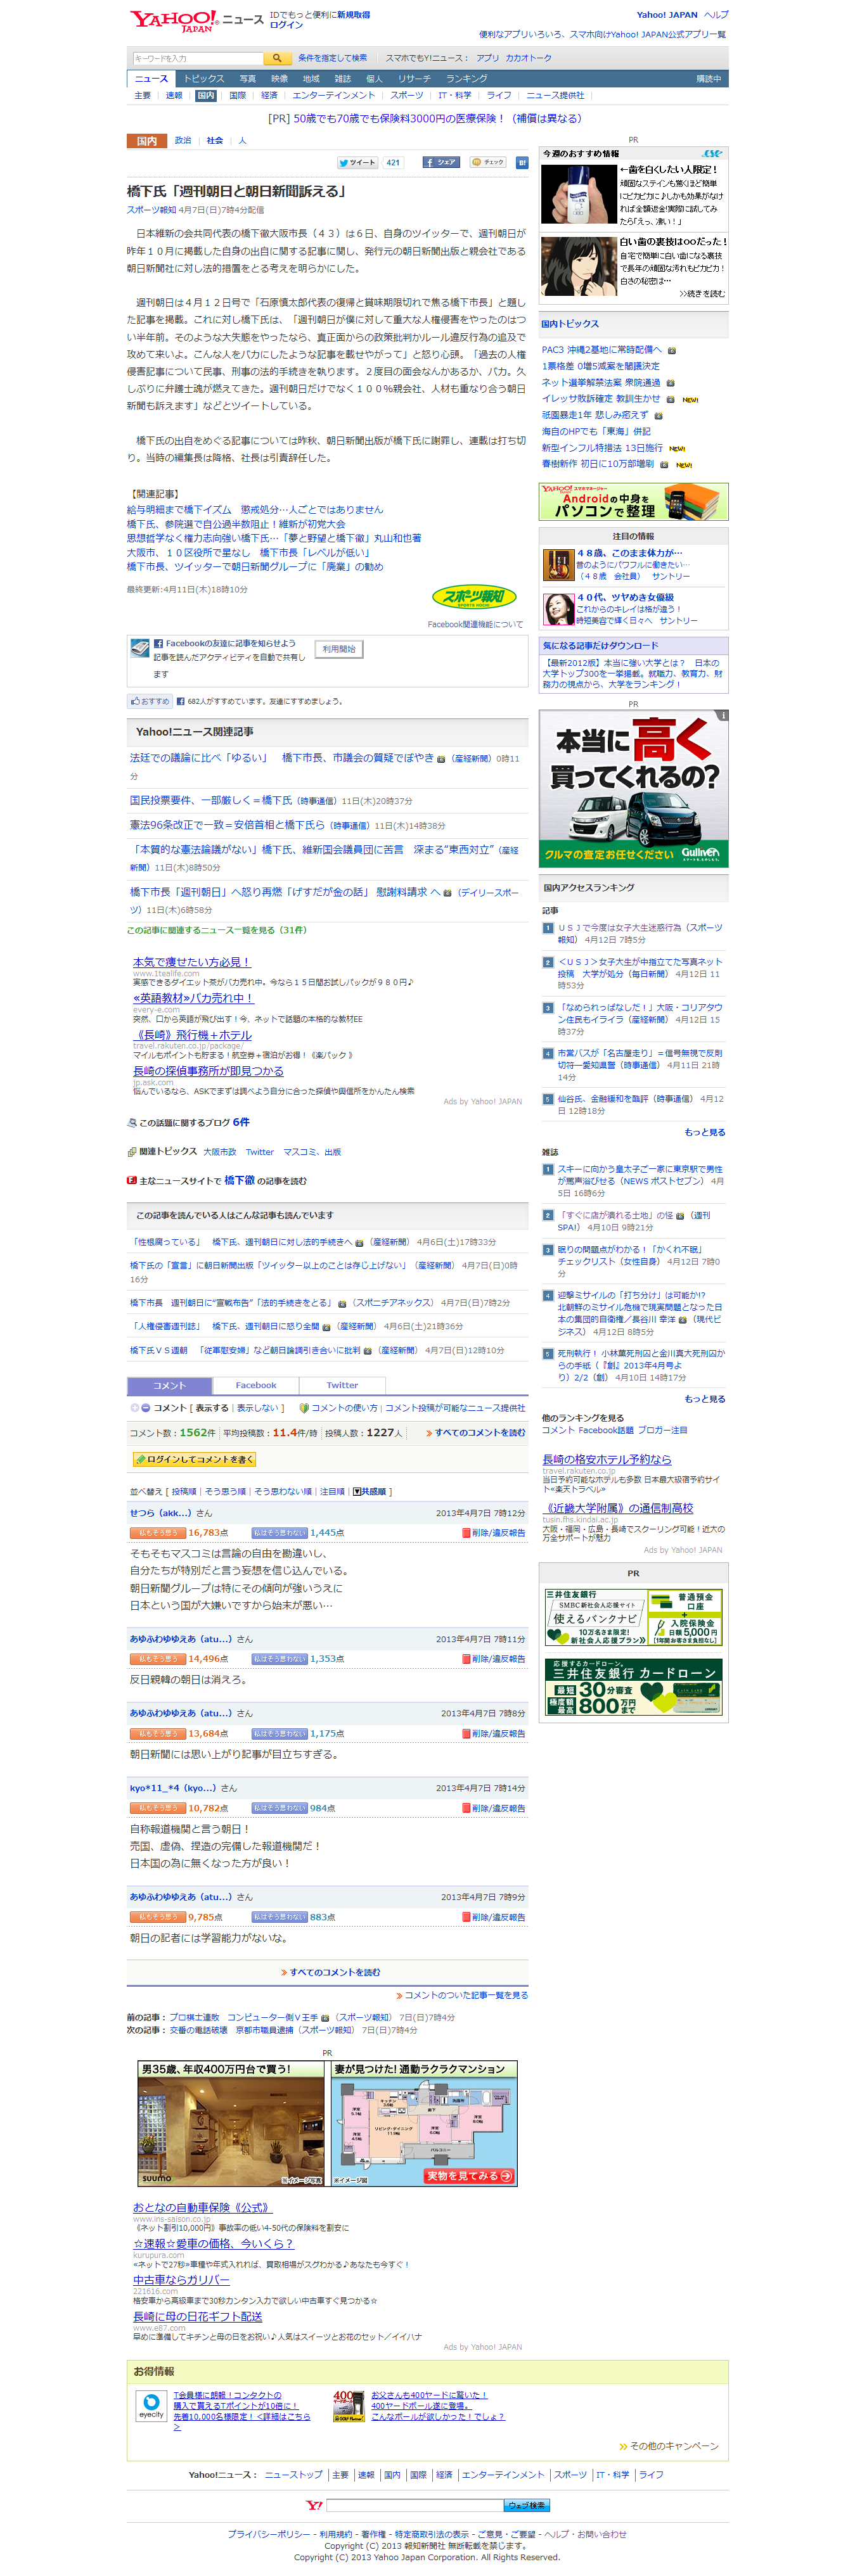The height and width of the screenshot is (2576, 855).
Task: Click the Gulliver car purchase banner ad
Action: tap(634, 789)
